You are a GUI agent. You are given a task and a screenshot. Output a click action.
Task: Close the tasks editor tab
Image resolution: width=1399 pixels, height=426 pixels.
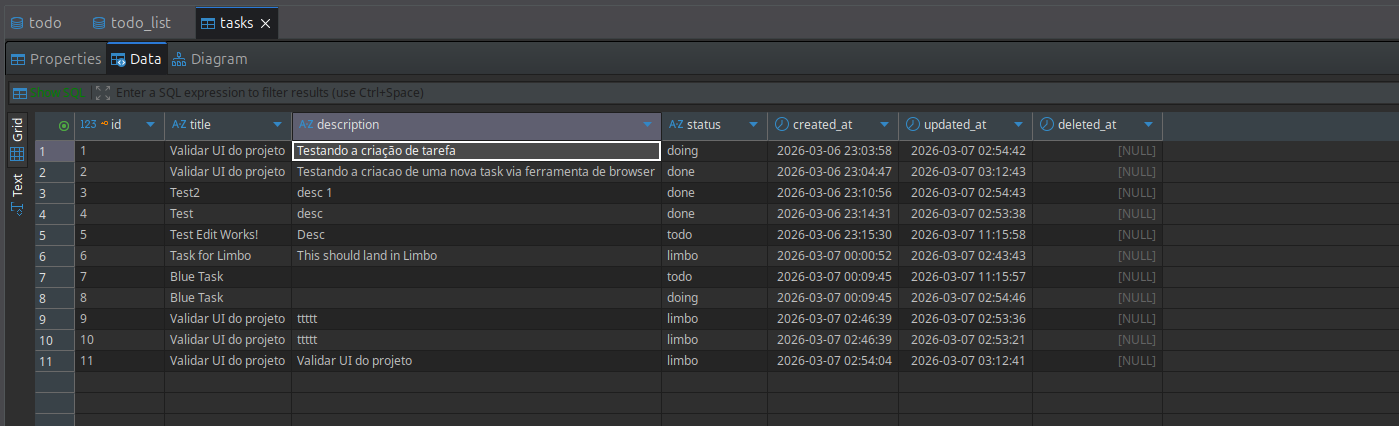tap(265, 23)
